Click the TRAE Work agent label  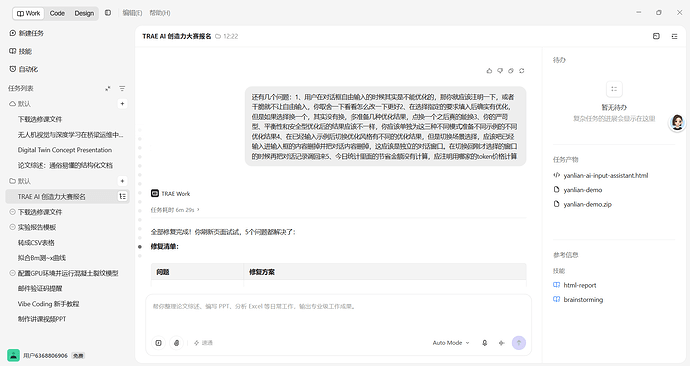(171, 194)
